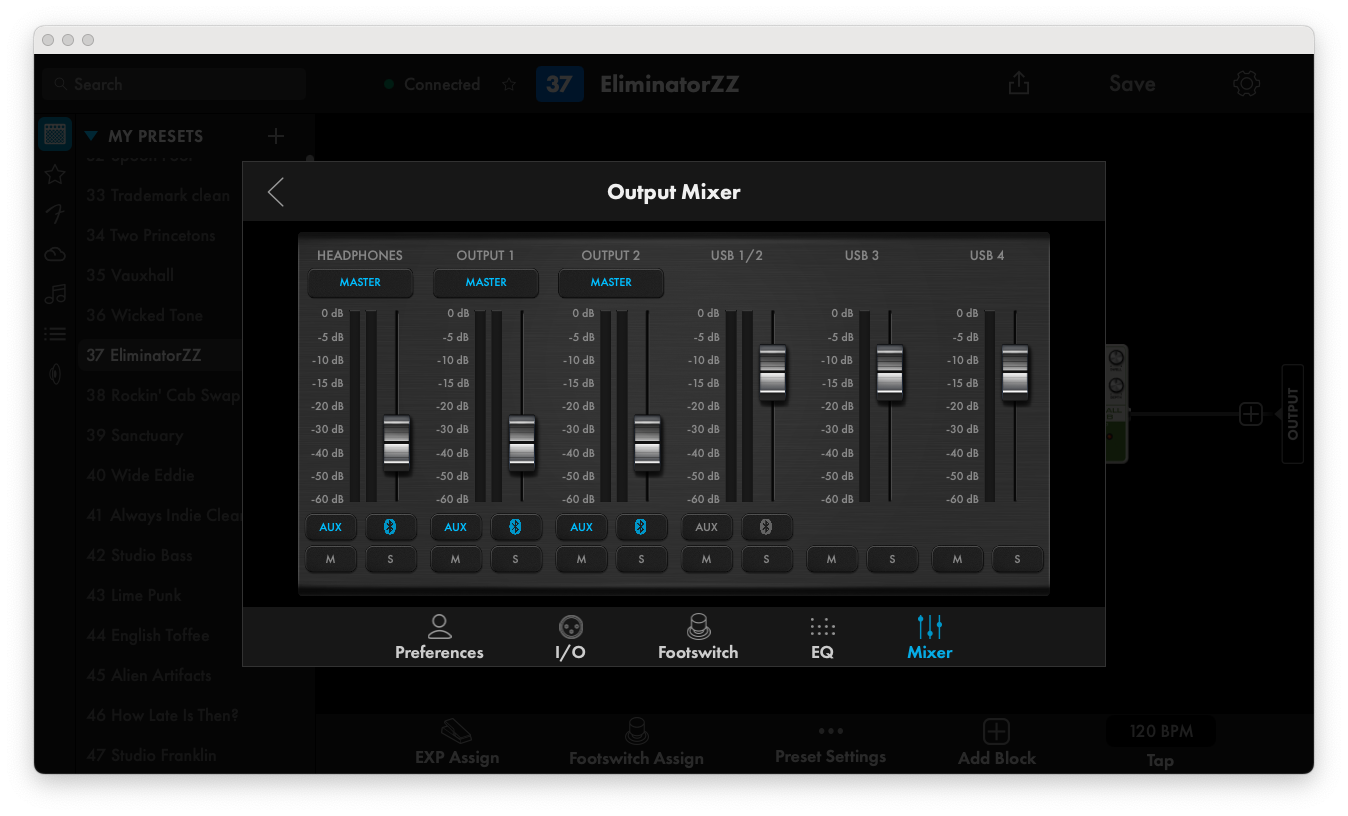The width and height of the screenshot is (1348, 816).
Task: Open the cloud presets section in the sidebar
Action: 54,254
